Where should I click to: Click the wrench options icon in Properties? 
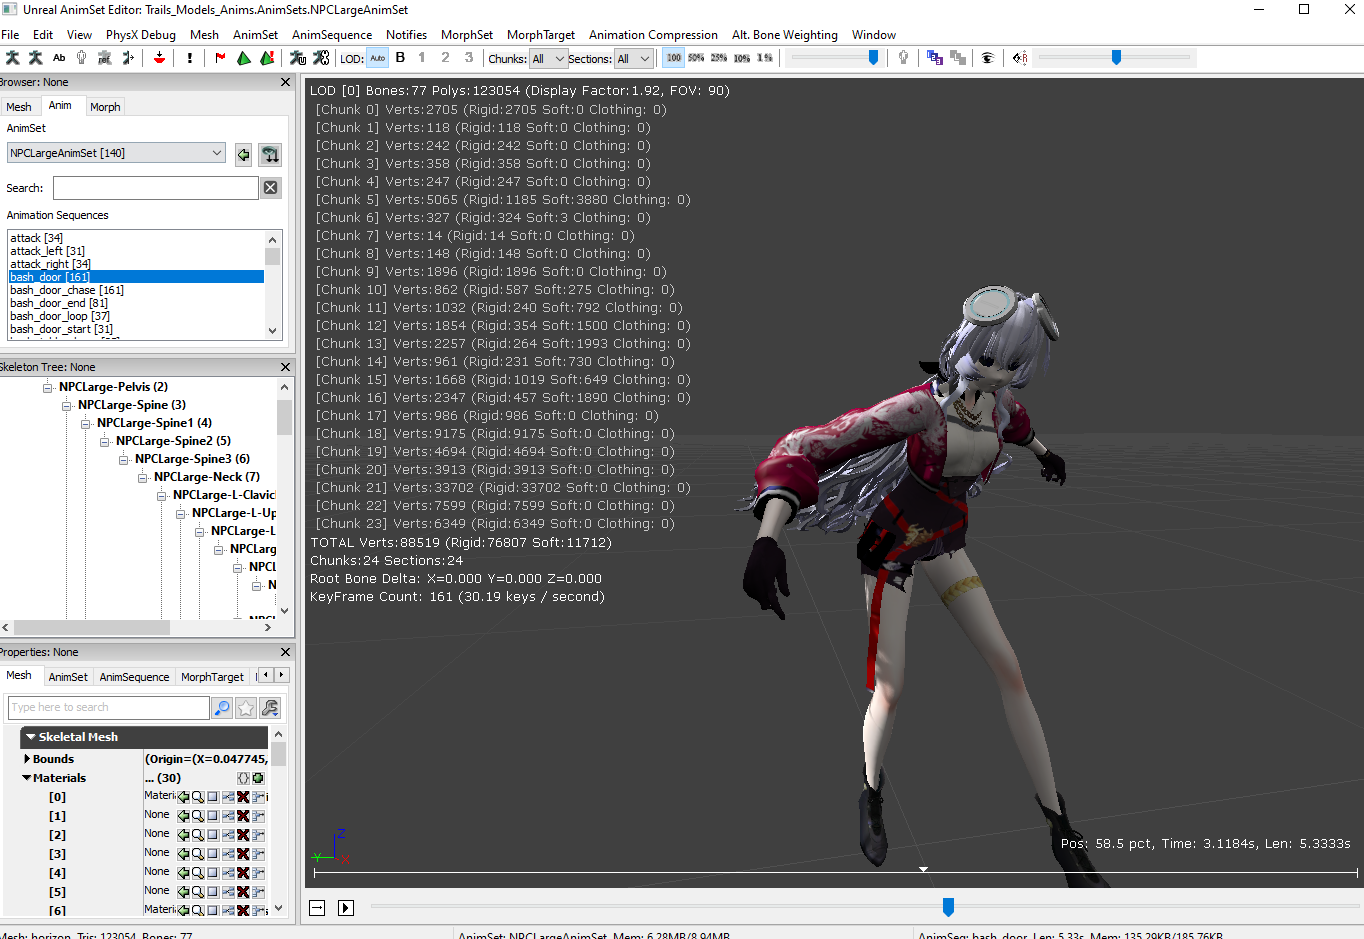[x=270, y=708]
